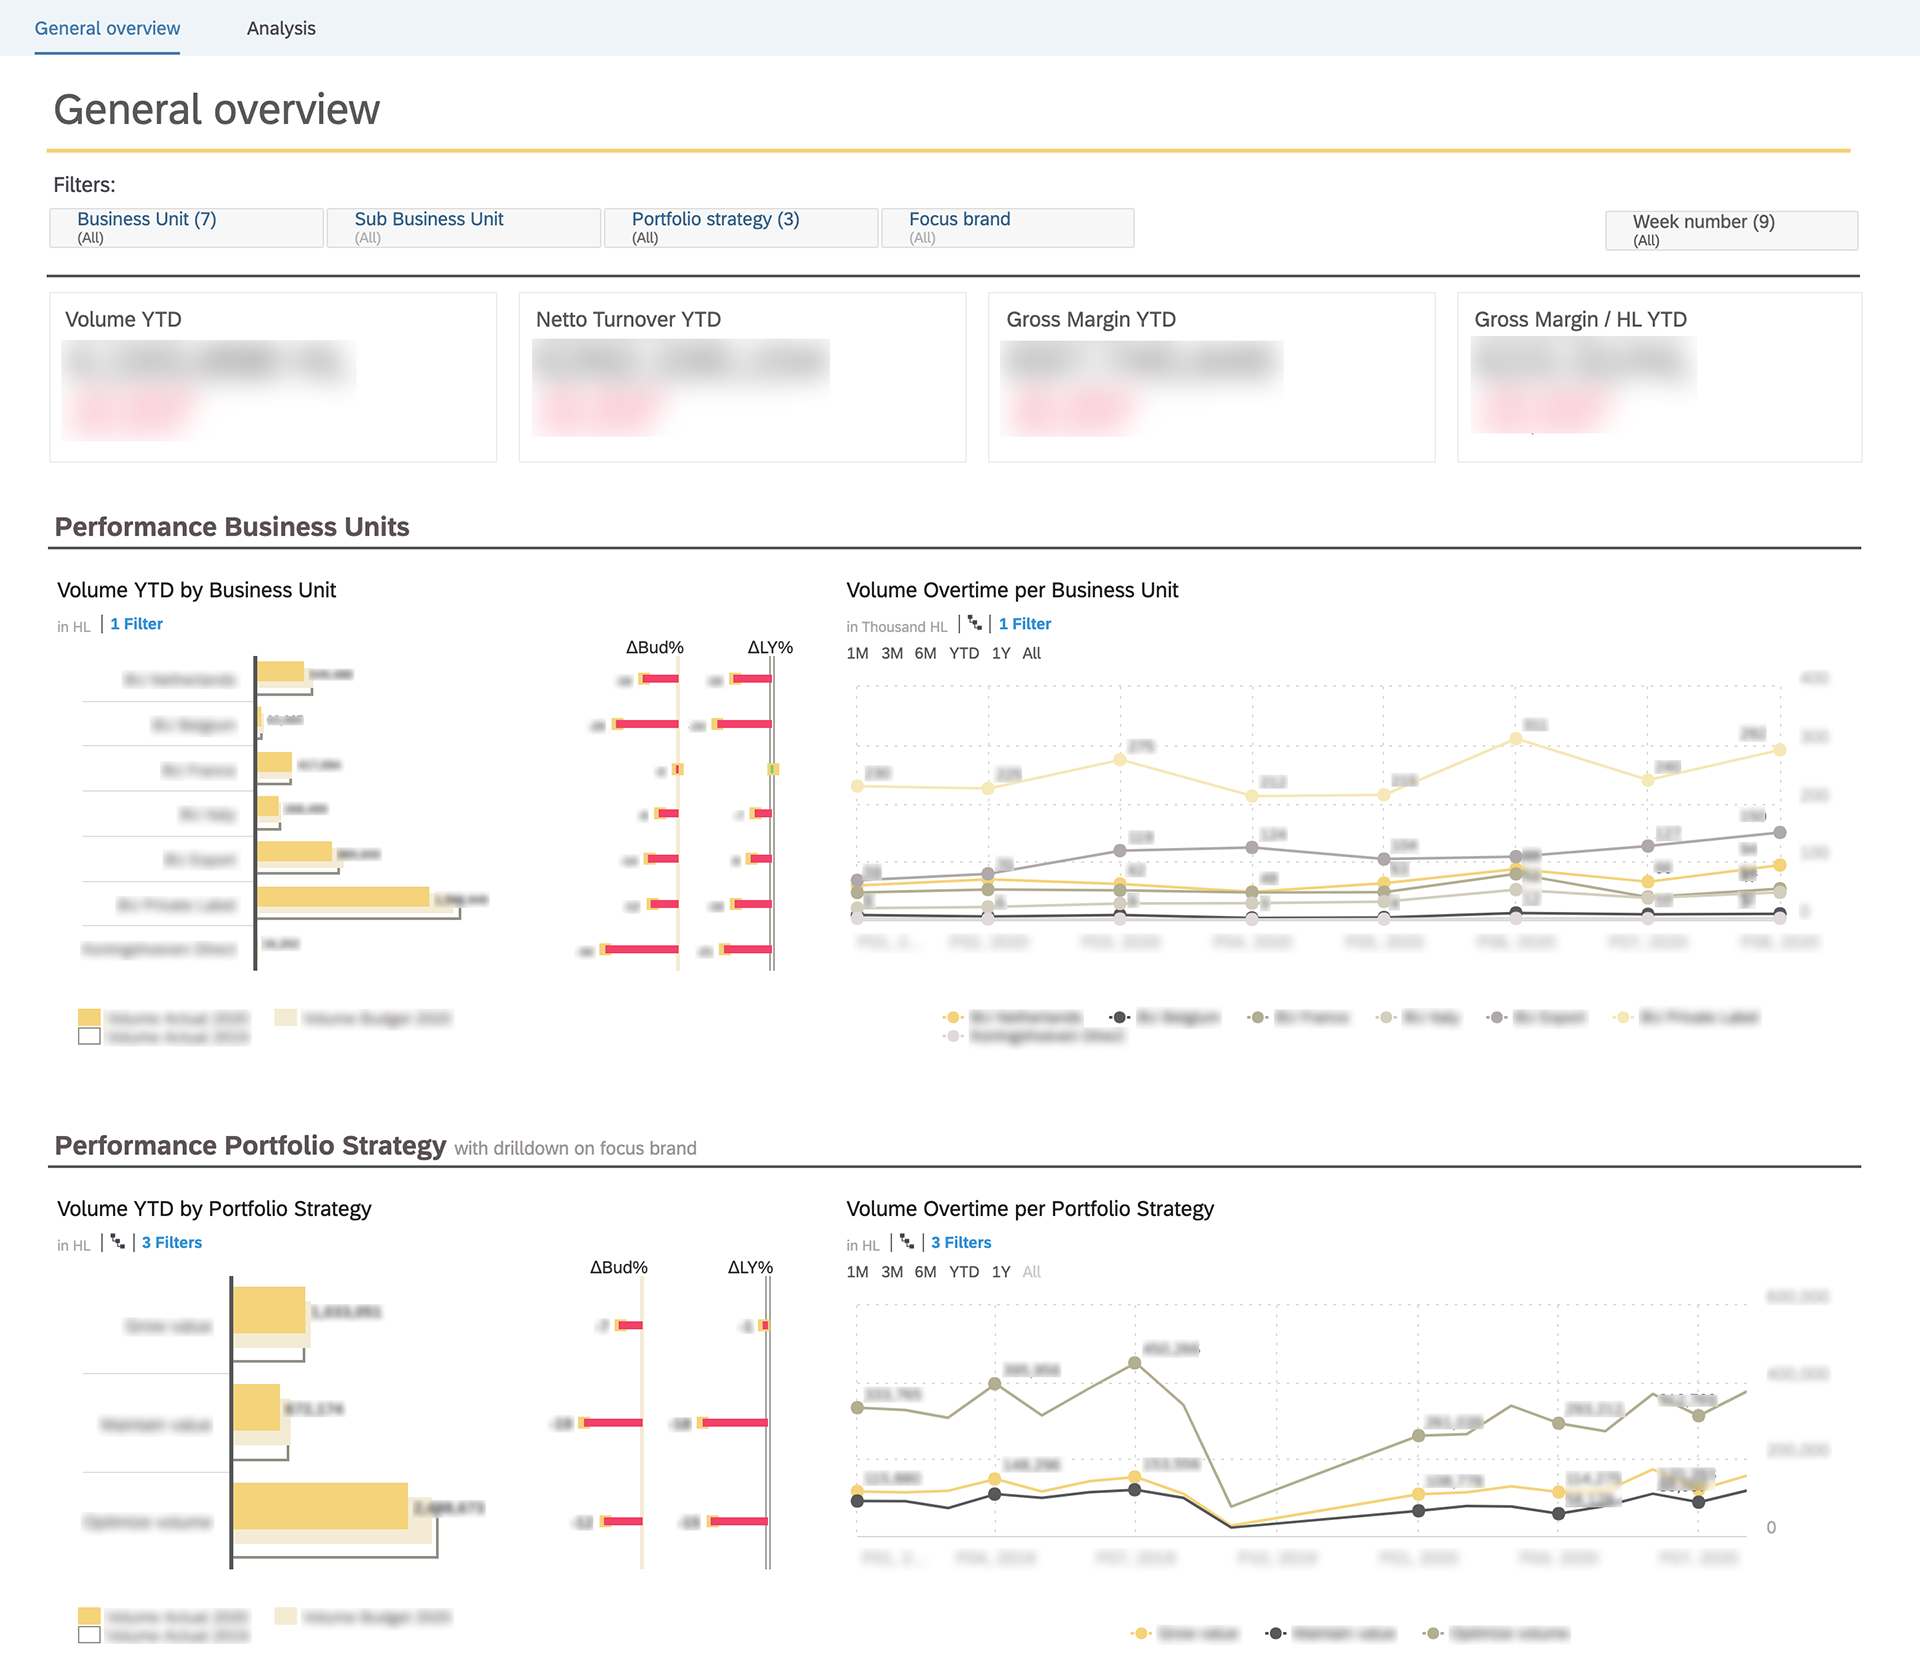
Task: Click drill hierarchy icon in Volume Overtime per Business Unit
Action: click(x=975, y=624)
